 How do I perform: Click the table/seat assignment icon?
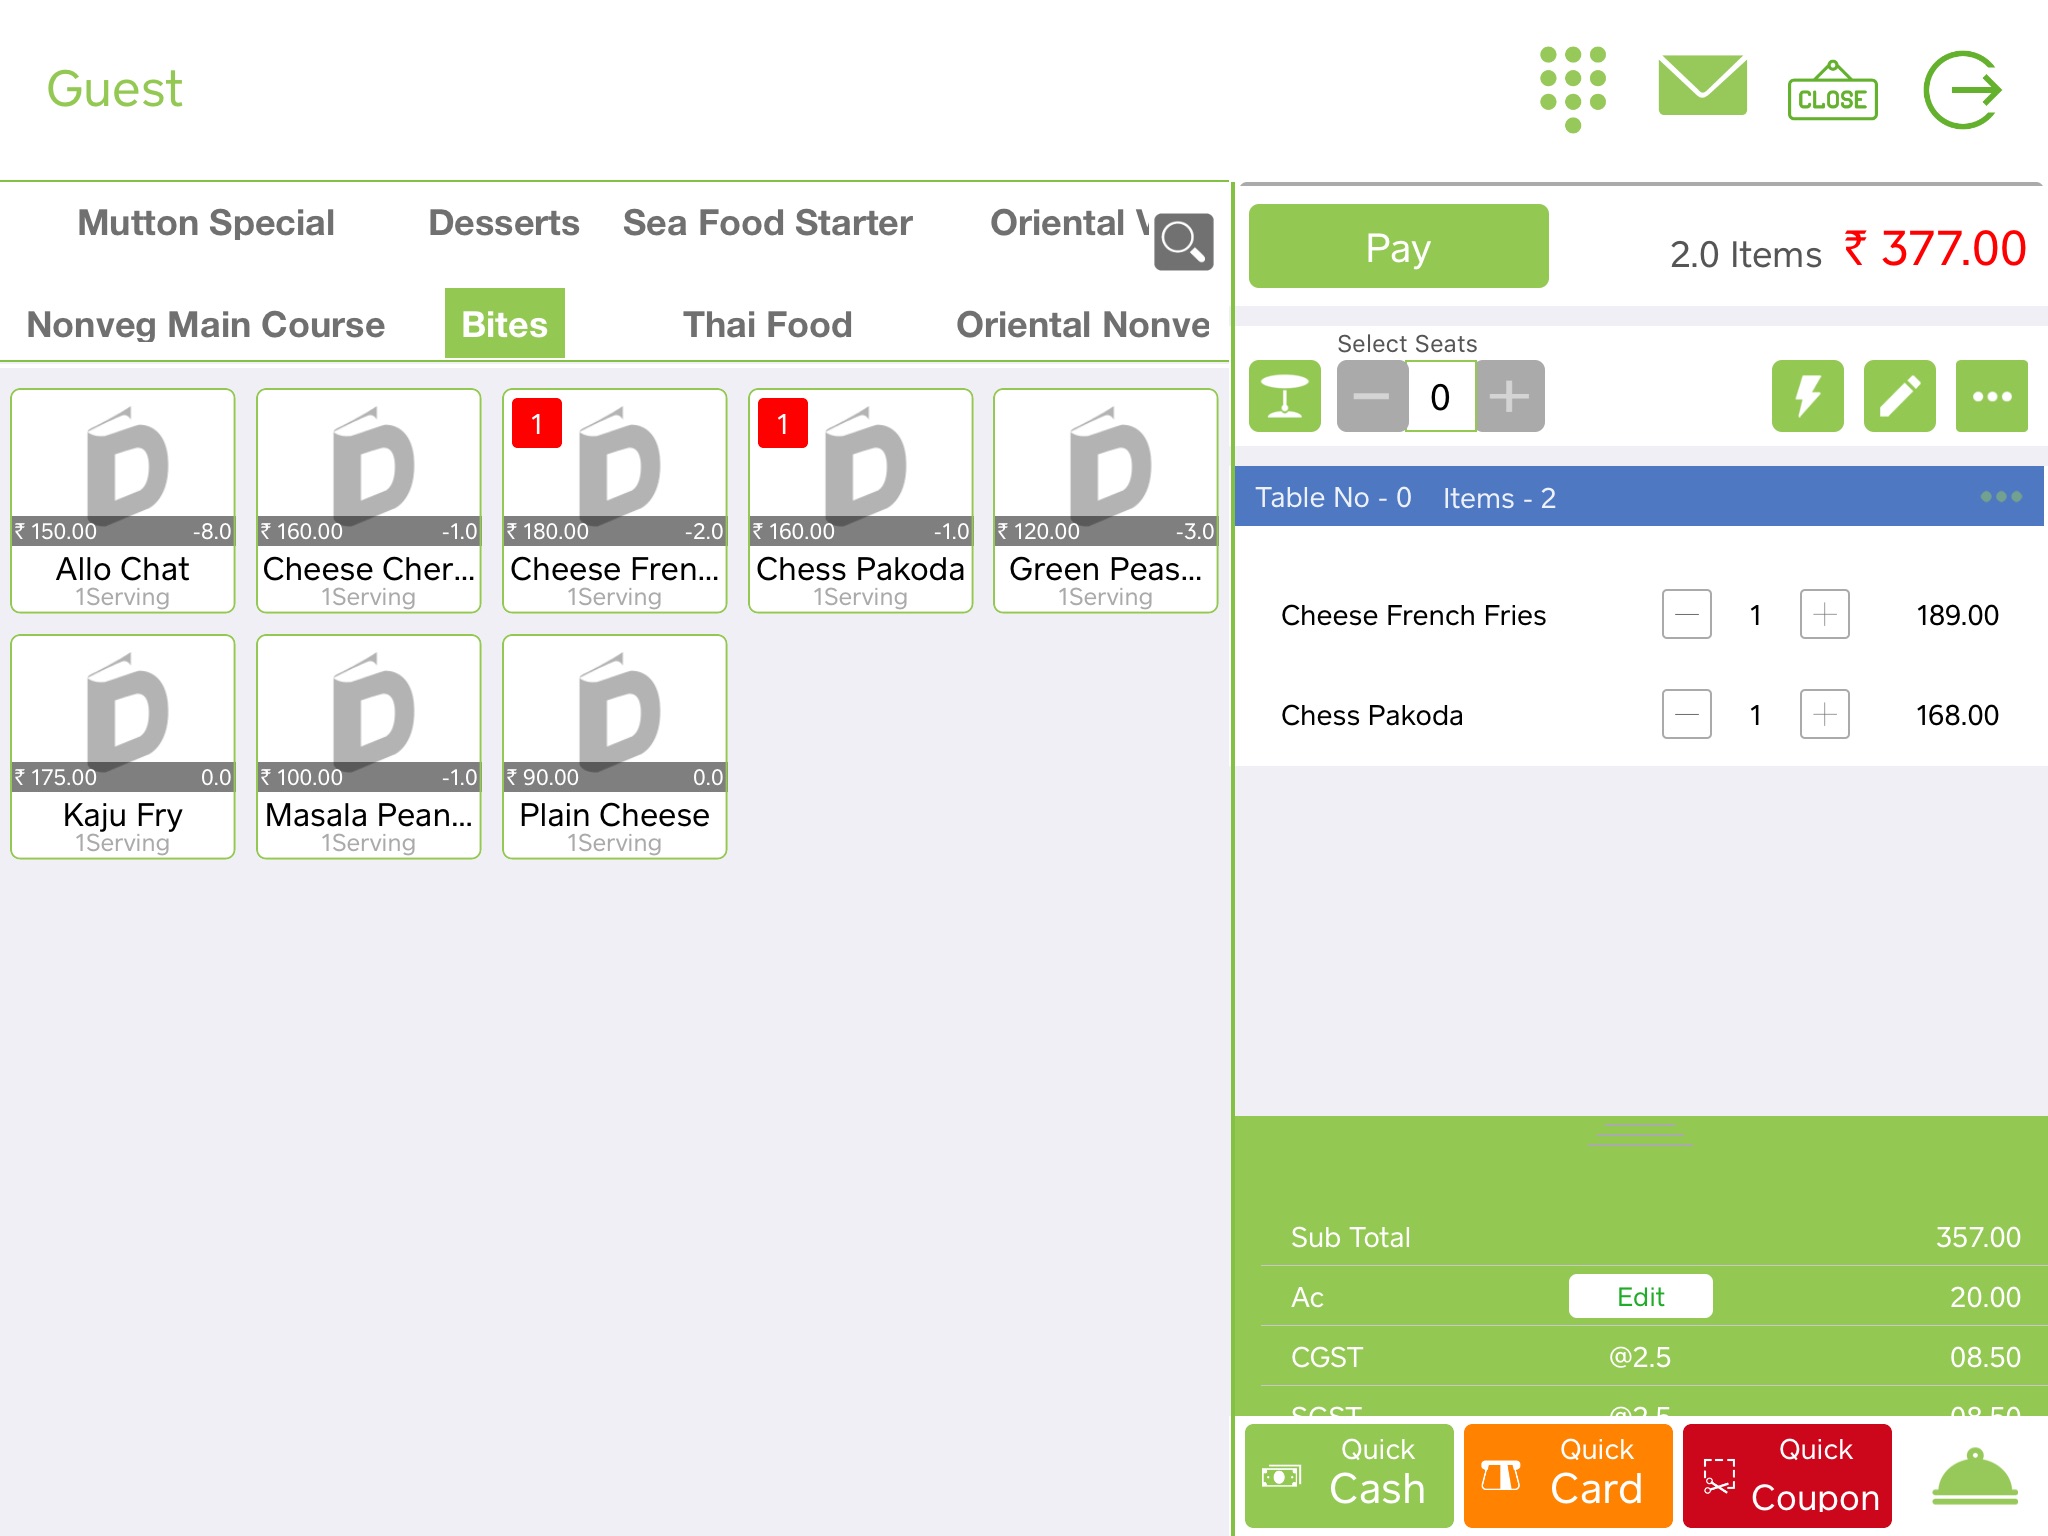(x=1285, y=395)
